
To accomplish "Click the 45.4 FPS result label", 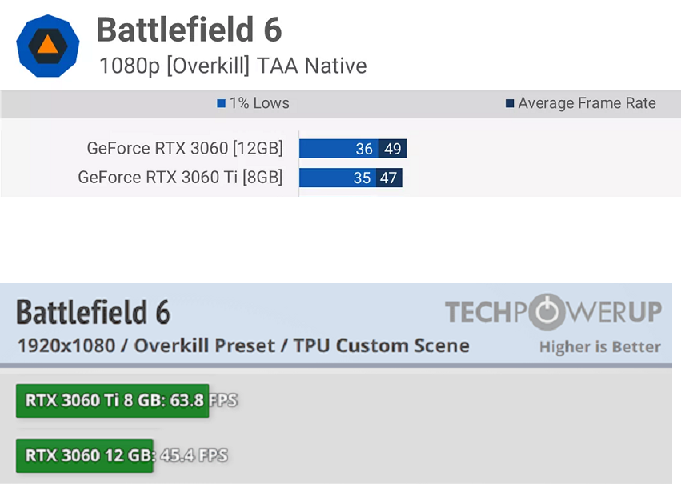I will [194, 455].
